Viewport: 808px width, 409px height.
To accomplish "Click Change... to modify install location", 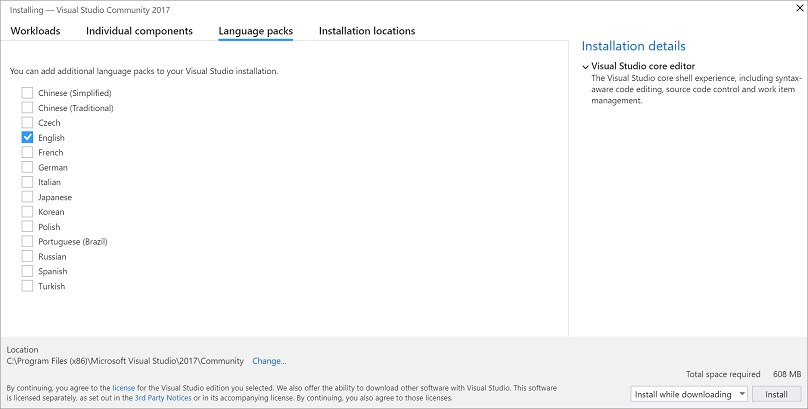I will tap(269, 361).
